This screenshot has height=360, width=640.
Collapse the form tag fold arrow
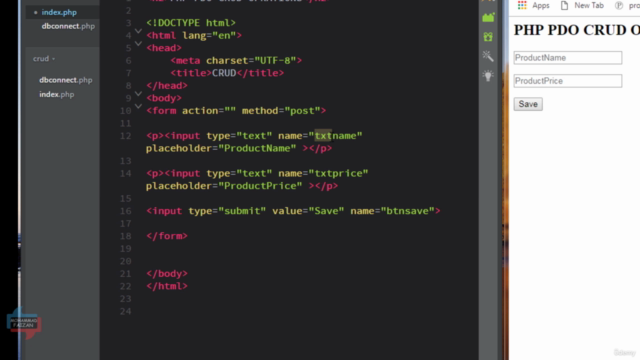coord(138,107)
